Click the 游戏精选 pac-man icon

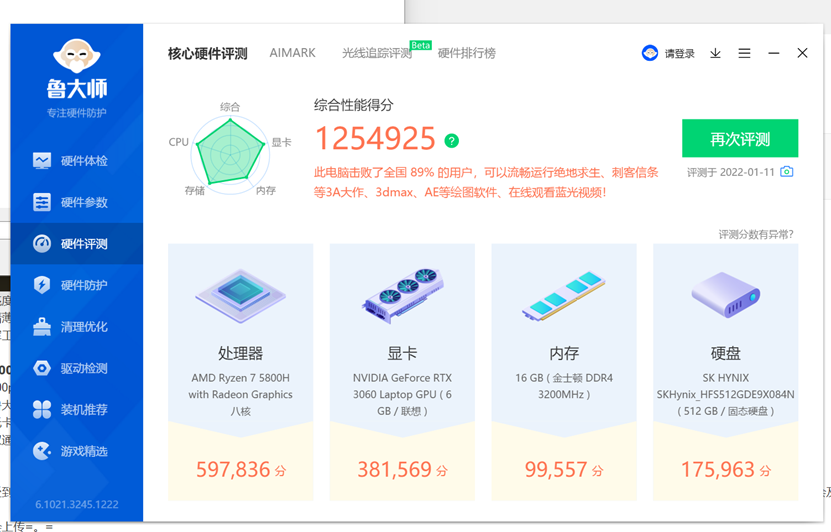[42, 451]
